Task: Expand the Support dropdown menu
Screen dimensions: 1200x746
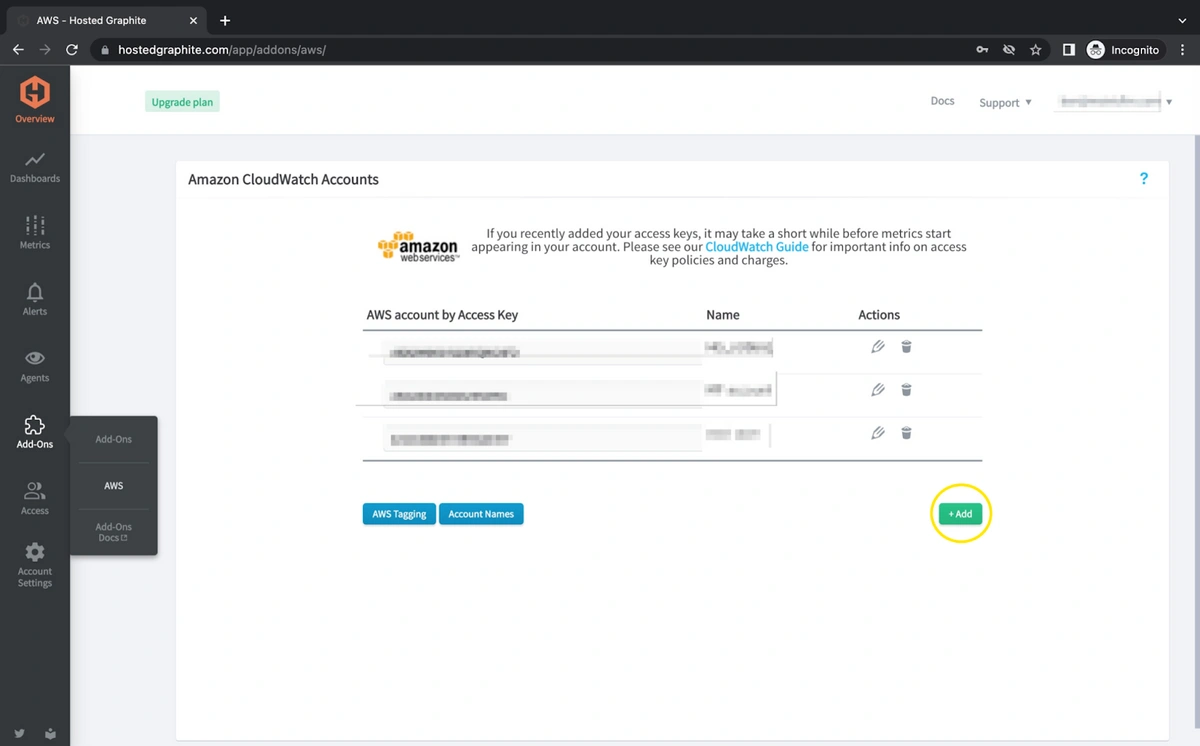Action: click(1005, 102)
